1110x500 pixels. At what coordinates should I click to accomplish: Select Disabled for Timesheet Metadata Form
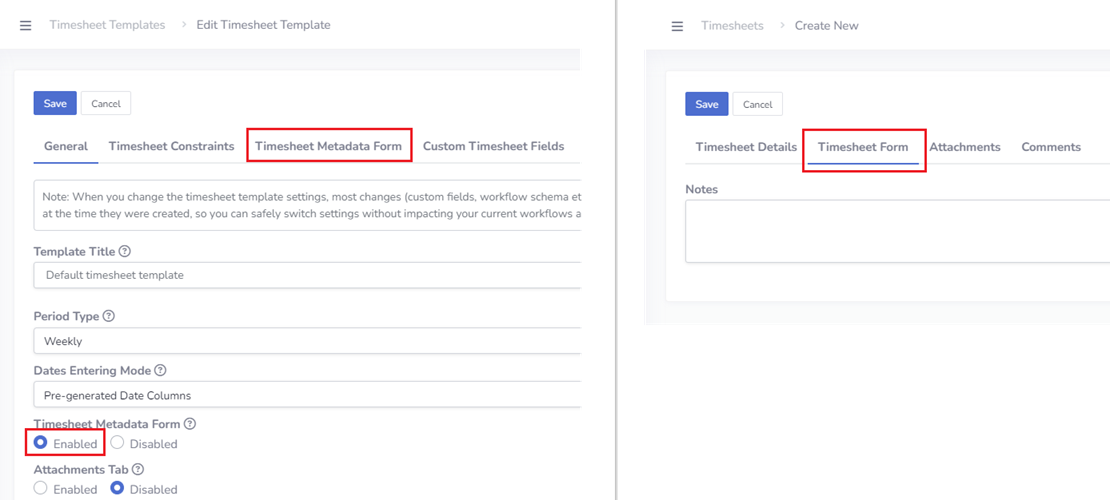point(118,443)
